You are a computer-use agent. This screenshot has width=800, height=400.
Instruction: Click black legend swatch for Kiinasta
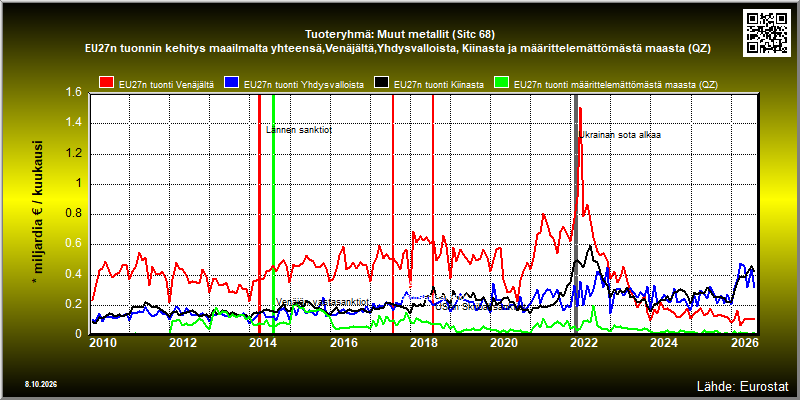click(382, 83)
